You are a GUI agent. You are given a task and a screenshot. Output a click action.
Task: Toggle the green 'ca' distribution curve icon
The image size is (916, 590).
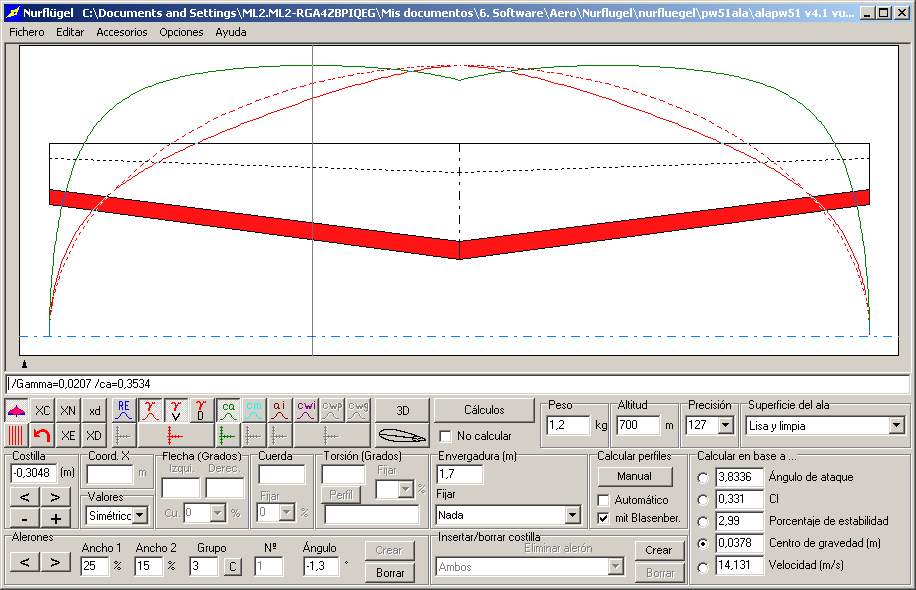pyautogui.click(x=228, y=411)
